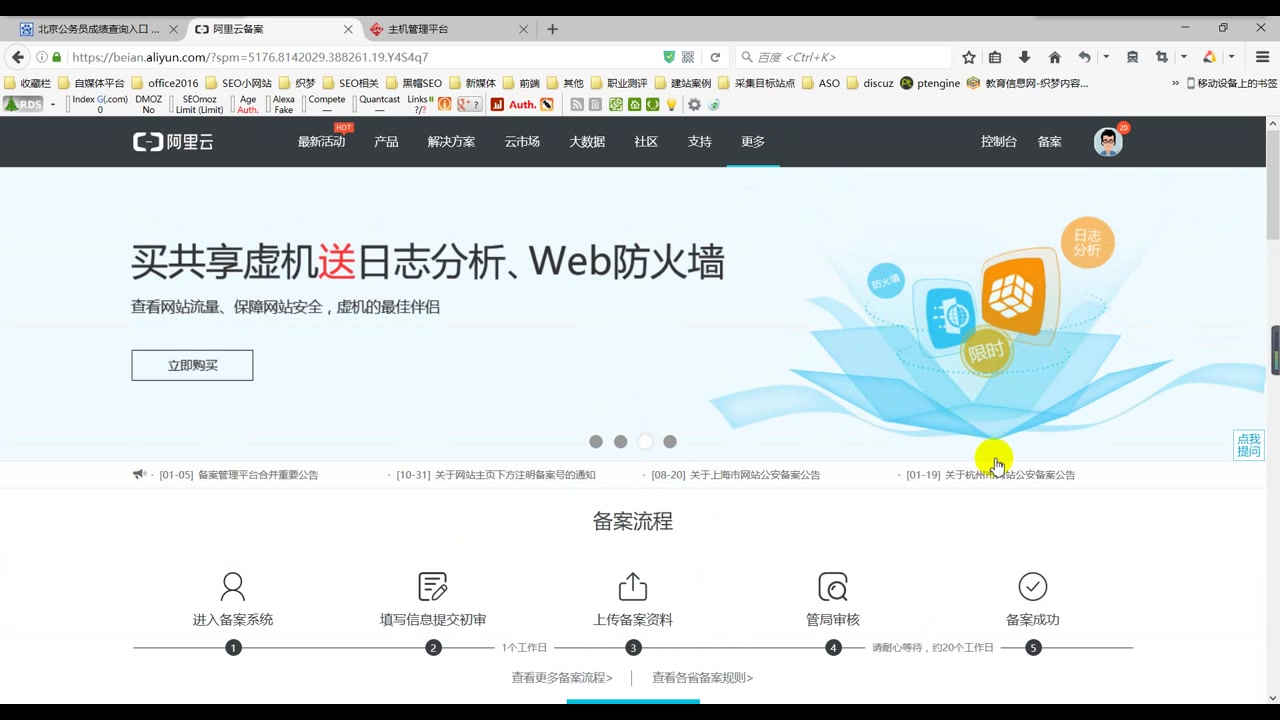Click the Baidu security shield in address bar

click(x=668, y=57)
